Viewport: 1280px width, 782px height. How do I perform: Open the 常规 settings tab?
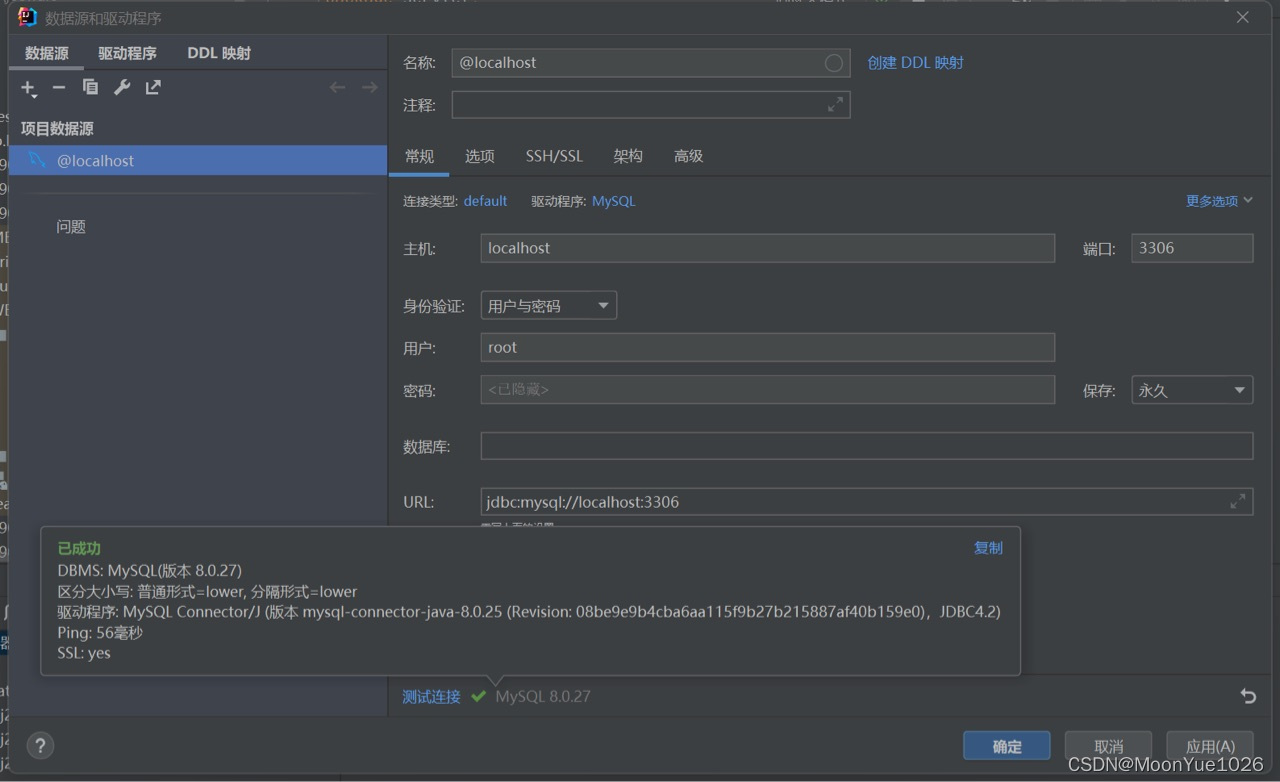(419, 157)
